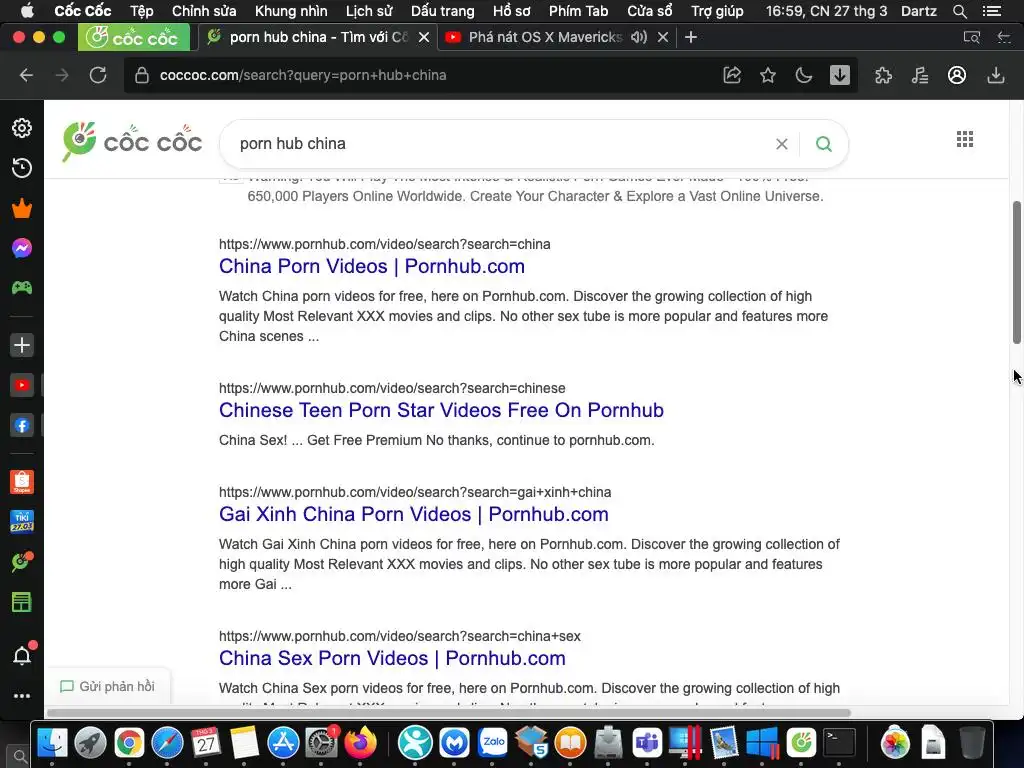The width and height of the screenshot is (1024, 768).
Task: Open sidebar settings gear icon
Action: pyautogui.click(x=22, y=128)
